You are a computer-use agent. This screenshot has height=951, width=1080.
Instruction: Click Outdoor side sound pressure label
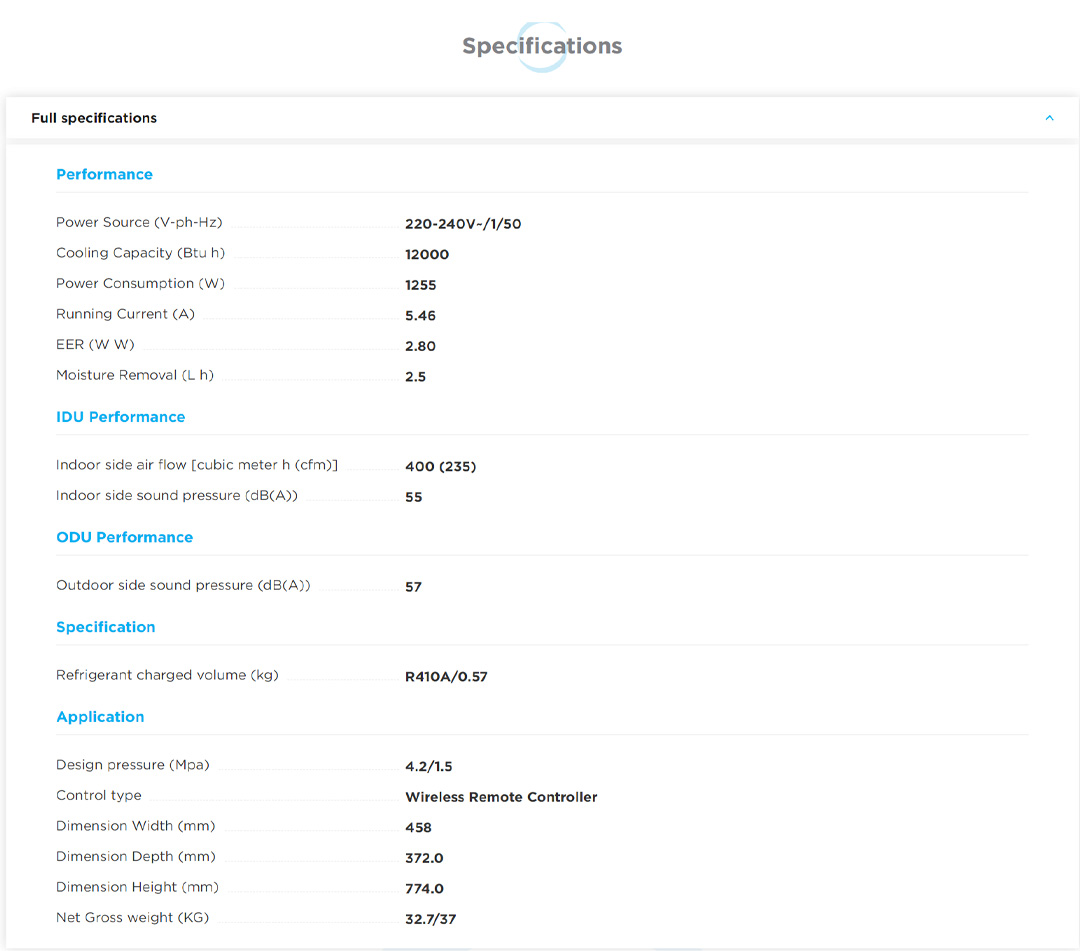pyautogui.click(x=183, y=585)
